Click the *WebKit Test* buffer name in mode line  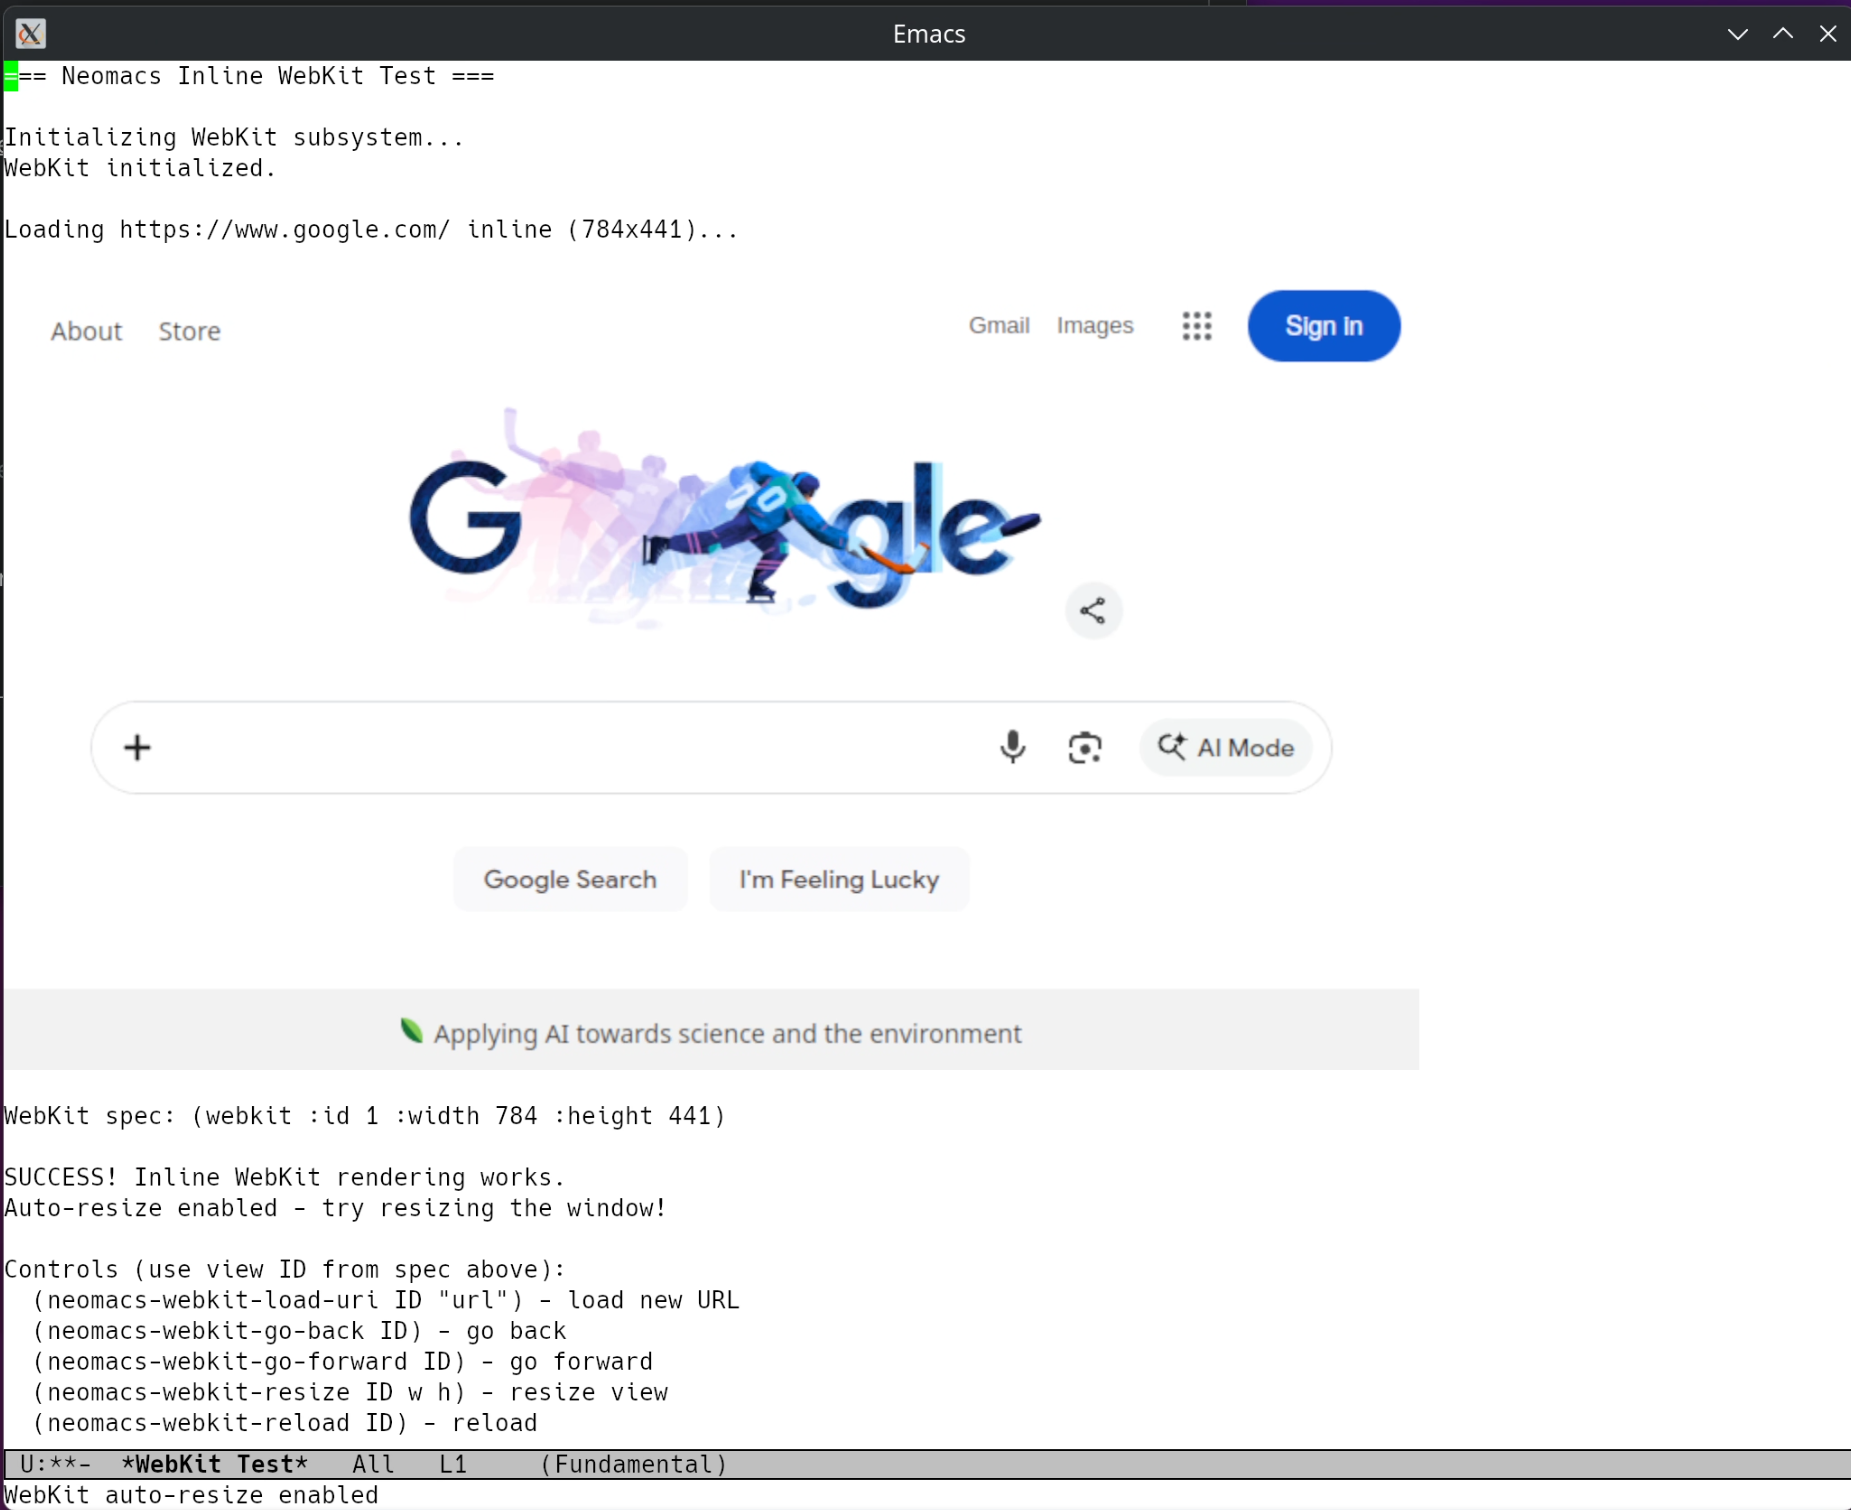[214, 1464]
